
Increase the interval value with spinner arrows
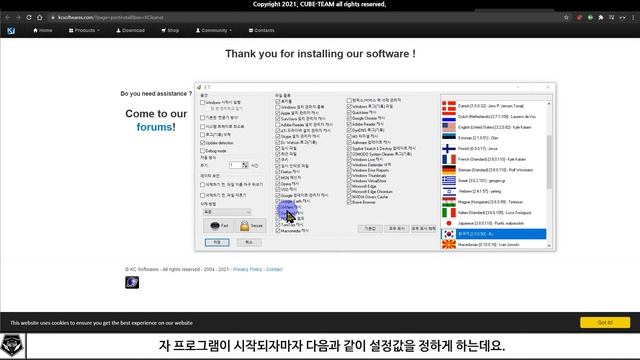(x=245, y=164)
